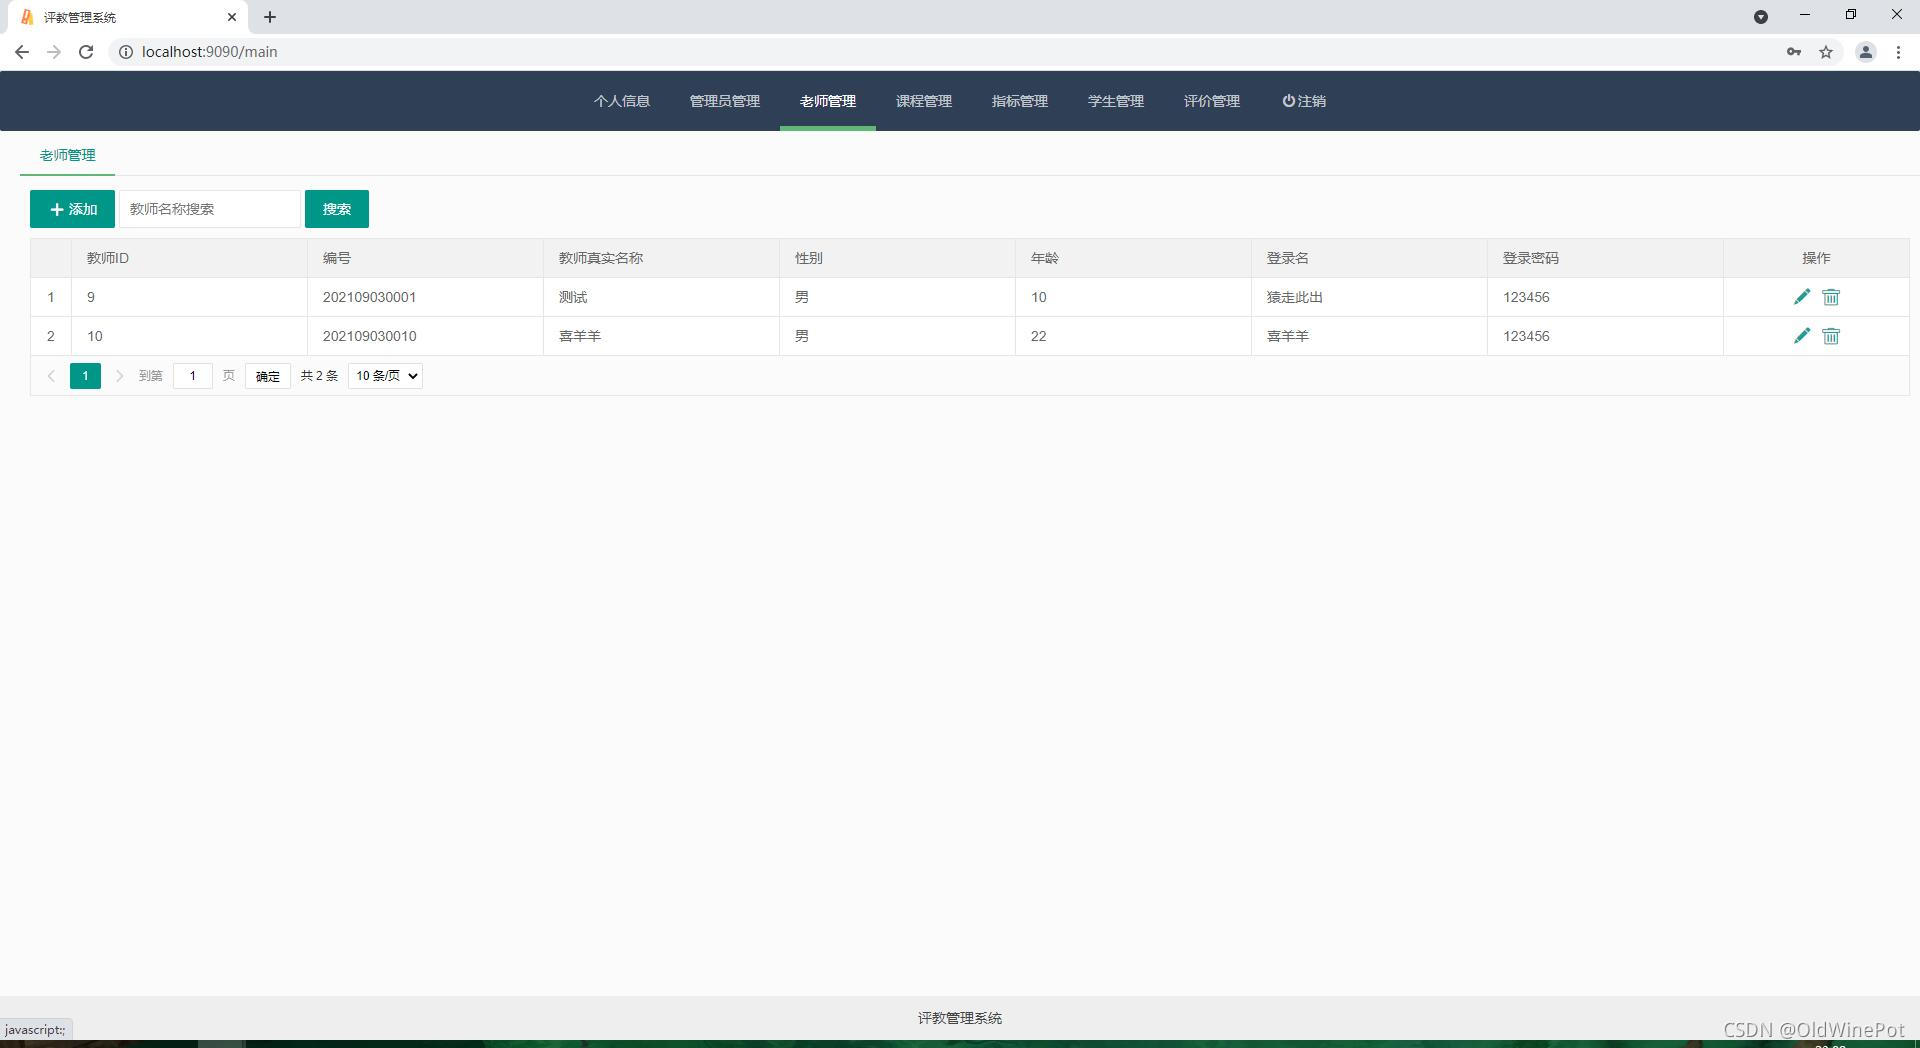Viewport: 1920px width, 1048px height.
Task: Select page 1 in pagination
Action: tap(85, 376)
